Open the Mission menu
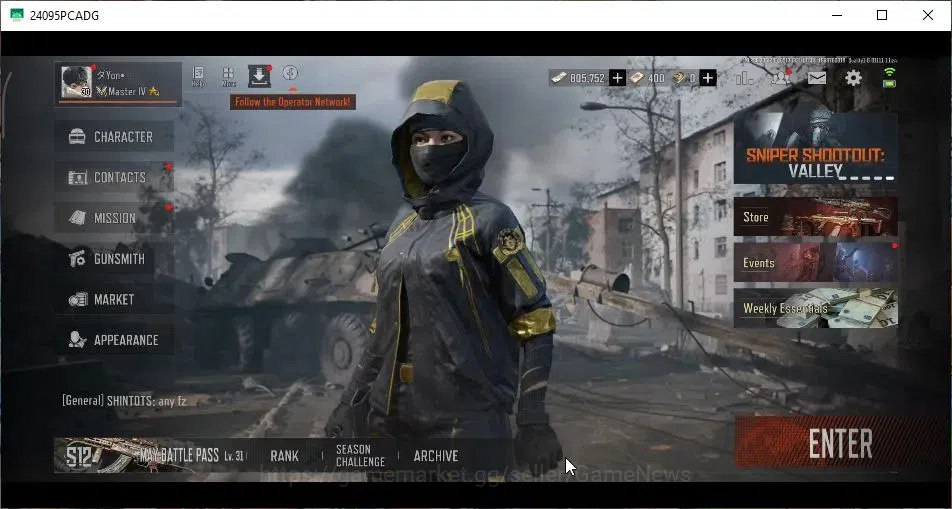Screen dimensions: 952x509 coord(114,218)
